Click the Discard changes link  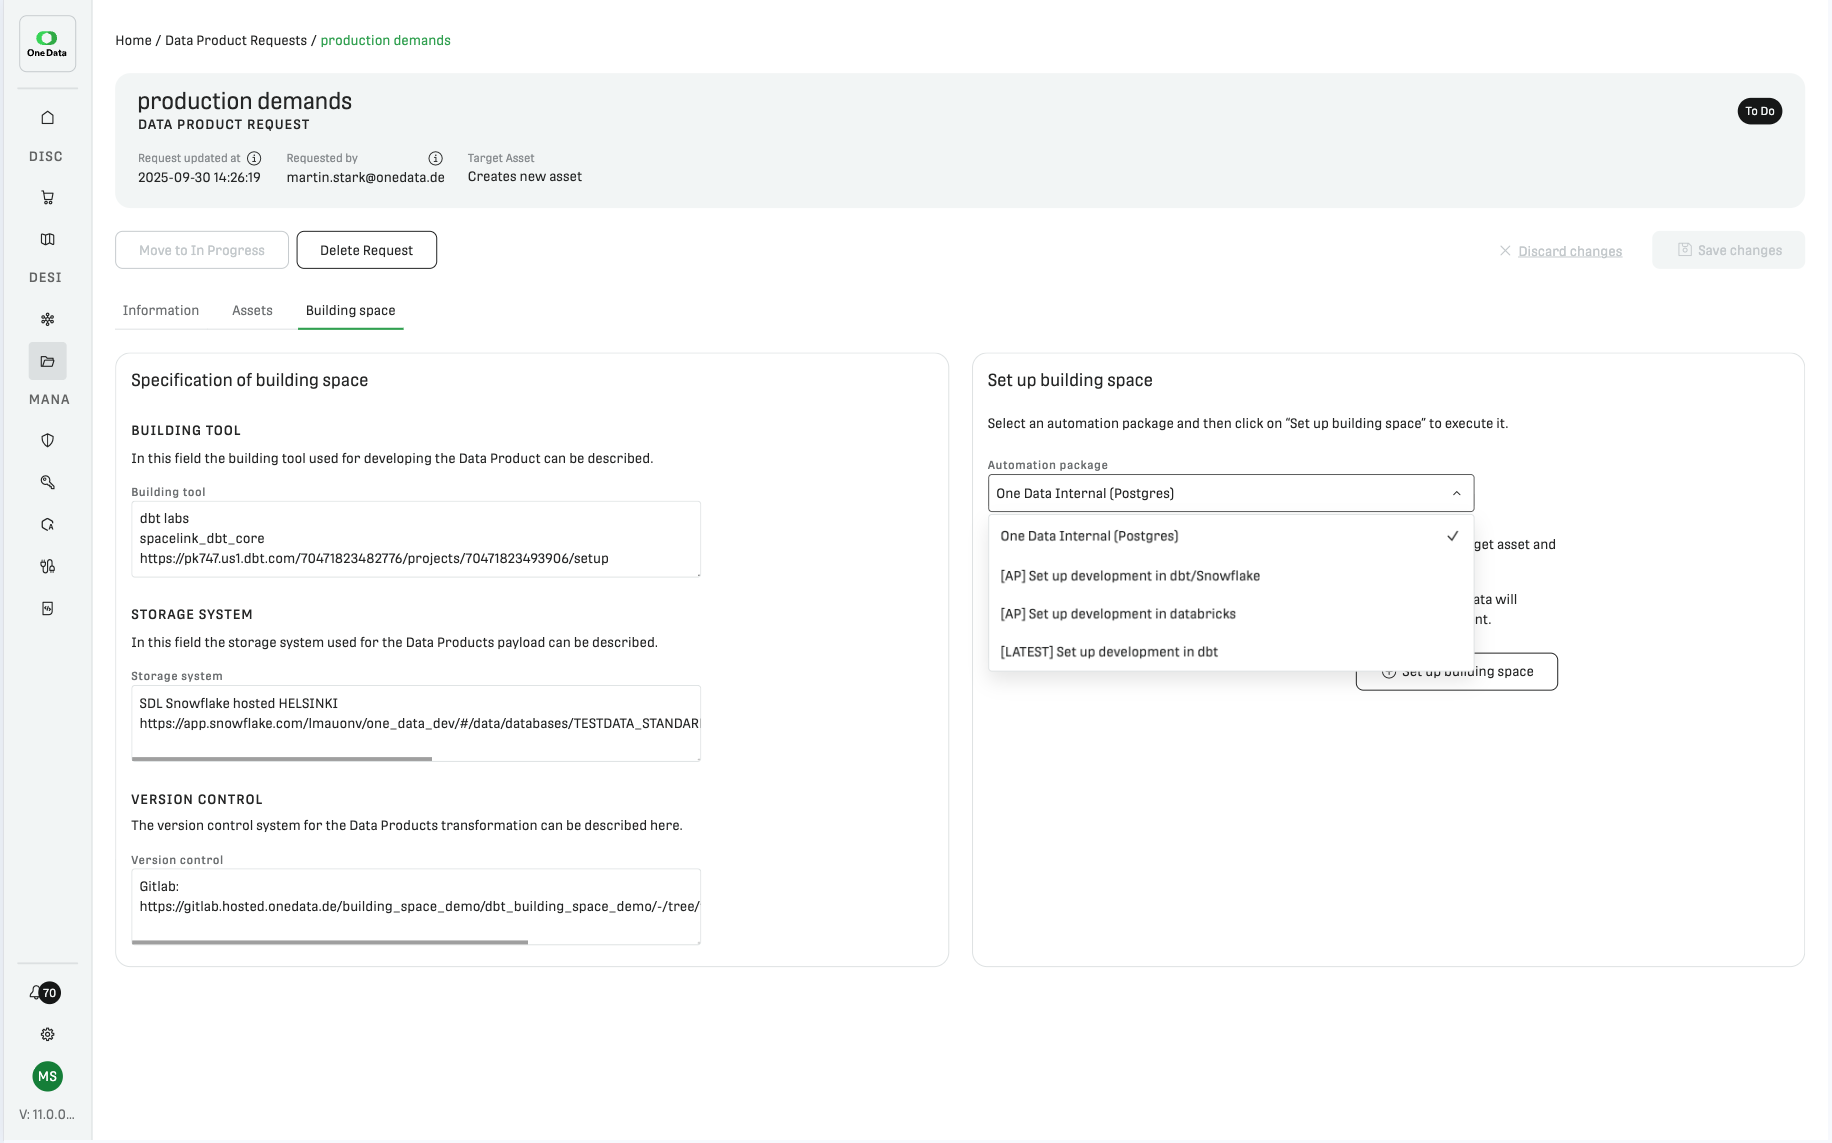click(1569, 251)
